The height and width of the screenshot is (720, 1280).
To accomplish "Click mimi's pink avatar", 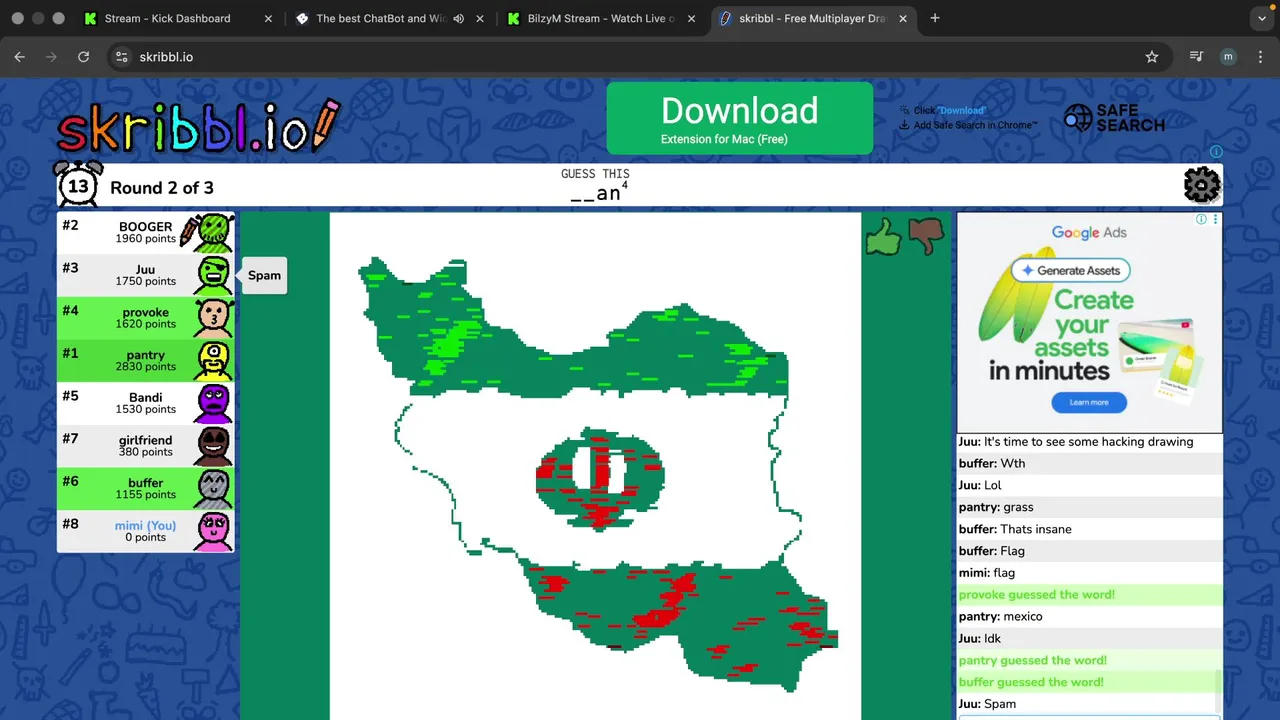I will [x=213, y=531].
